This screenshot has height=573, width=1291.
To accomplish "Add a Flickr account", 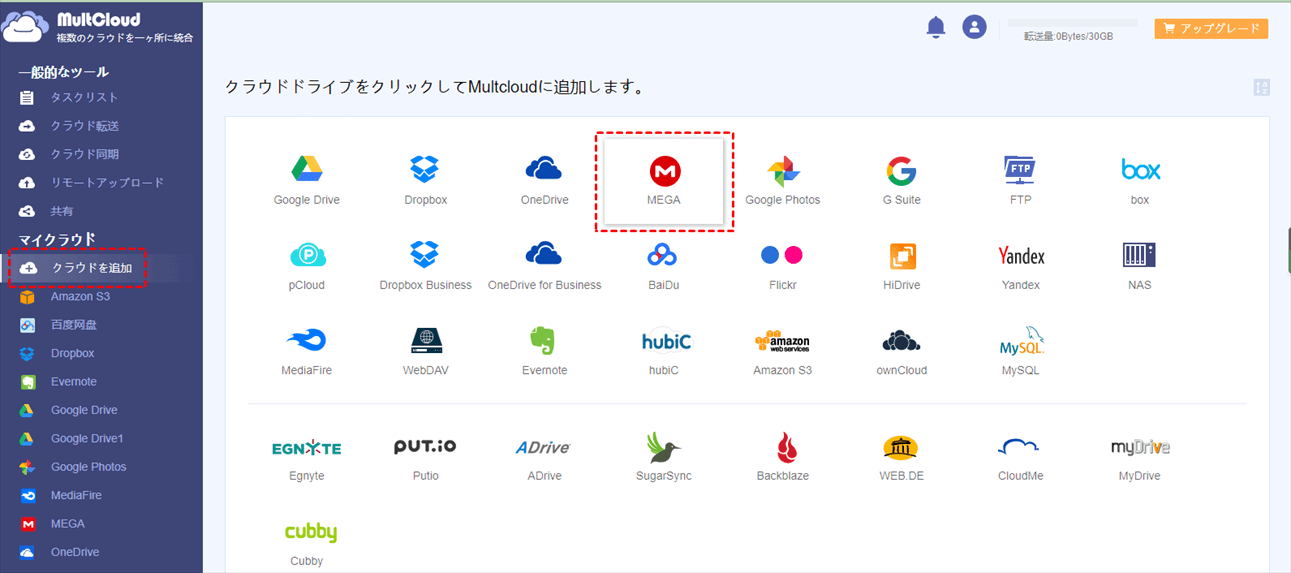I will (x=782, y=266).
